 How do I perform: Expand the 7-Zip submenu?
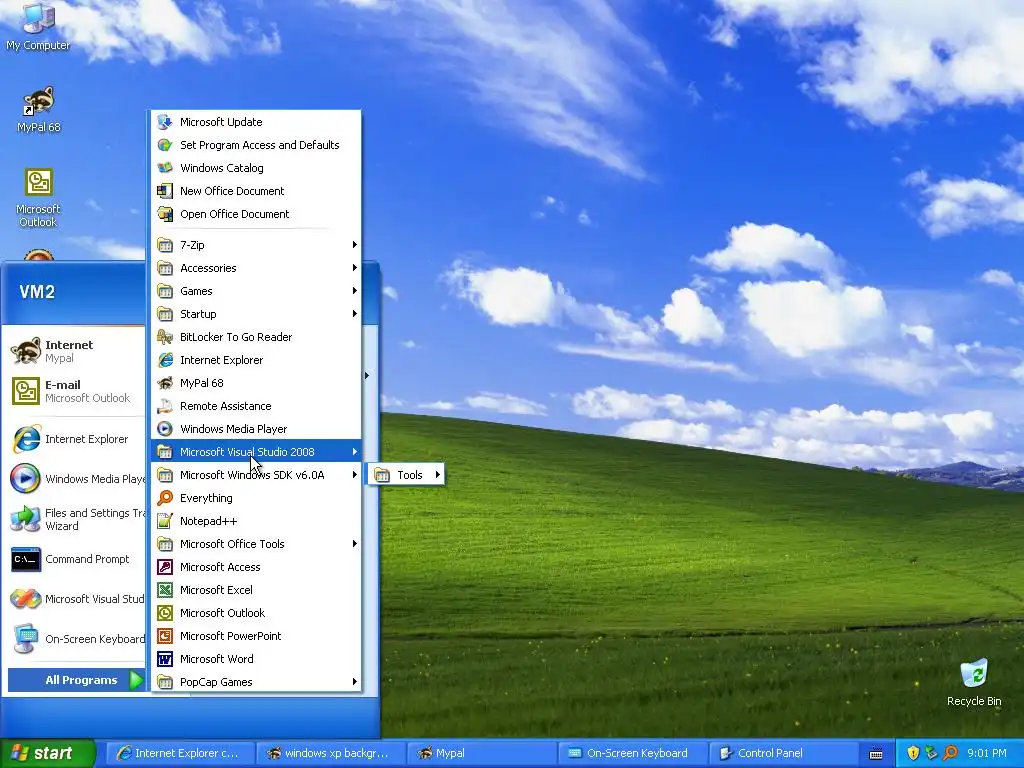coord(256,245)
